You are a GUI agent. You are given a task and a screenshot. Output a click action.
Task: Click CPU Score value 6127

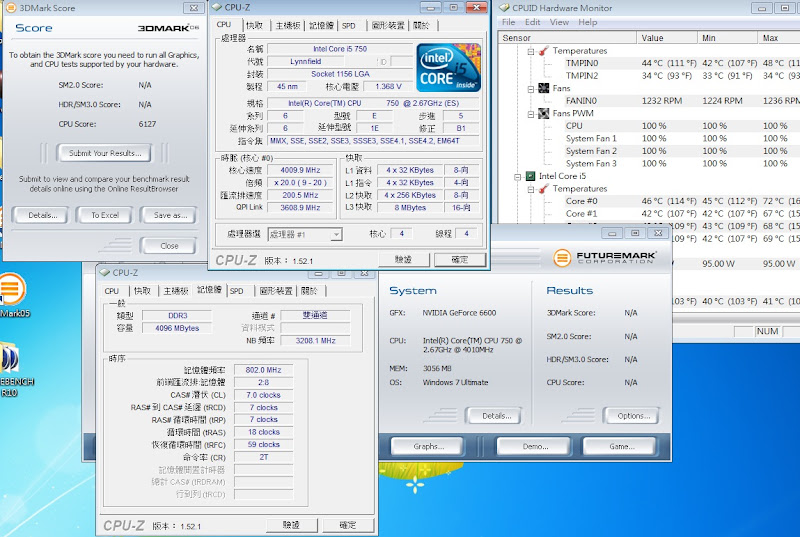[x=147, y=124]
